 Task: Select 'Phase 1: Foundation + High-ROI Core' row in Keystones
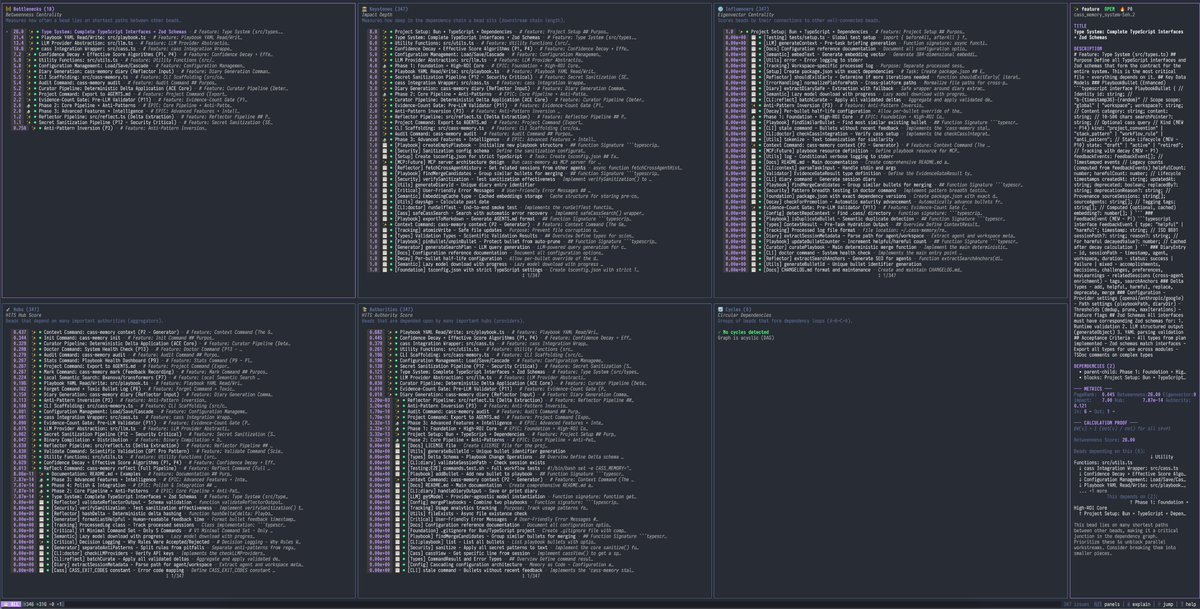pos(475,65)
